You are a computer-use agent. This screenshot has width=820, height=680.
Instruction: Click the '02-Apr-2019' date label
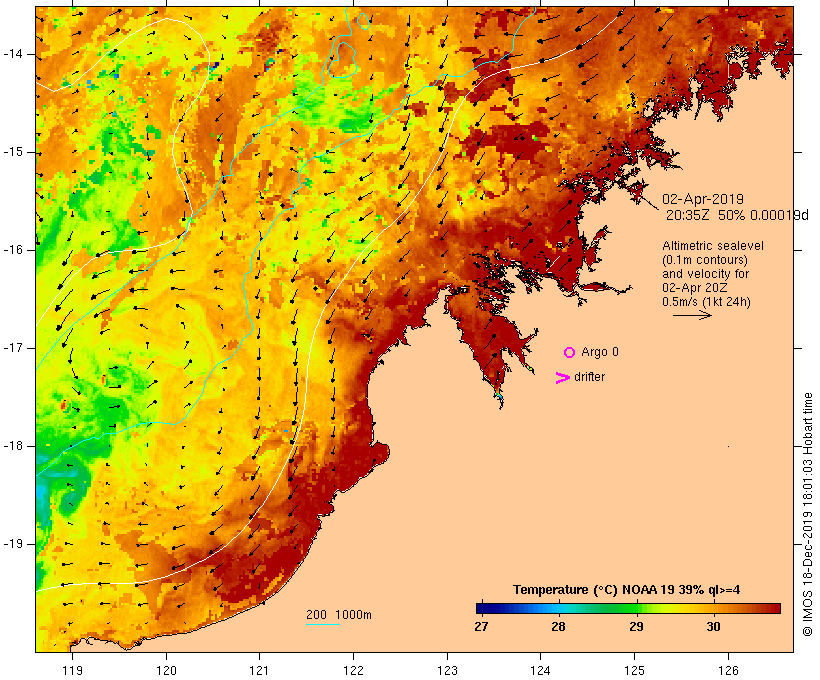click(702, 199)
